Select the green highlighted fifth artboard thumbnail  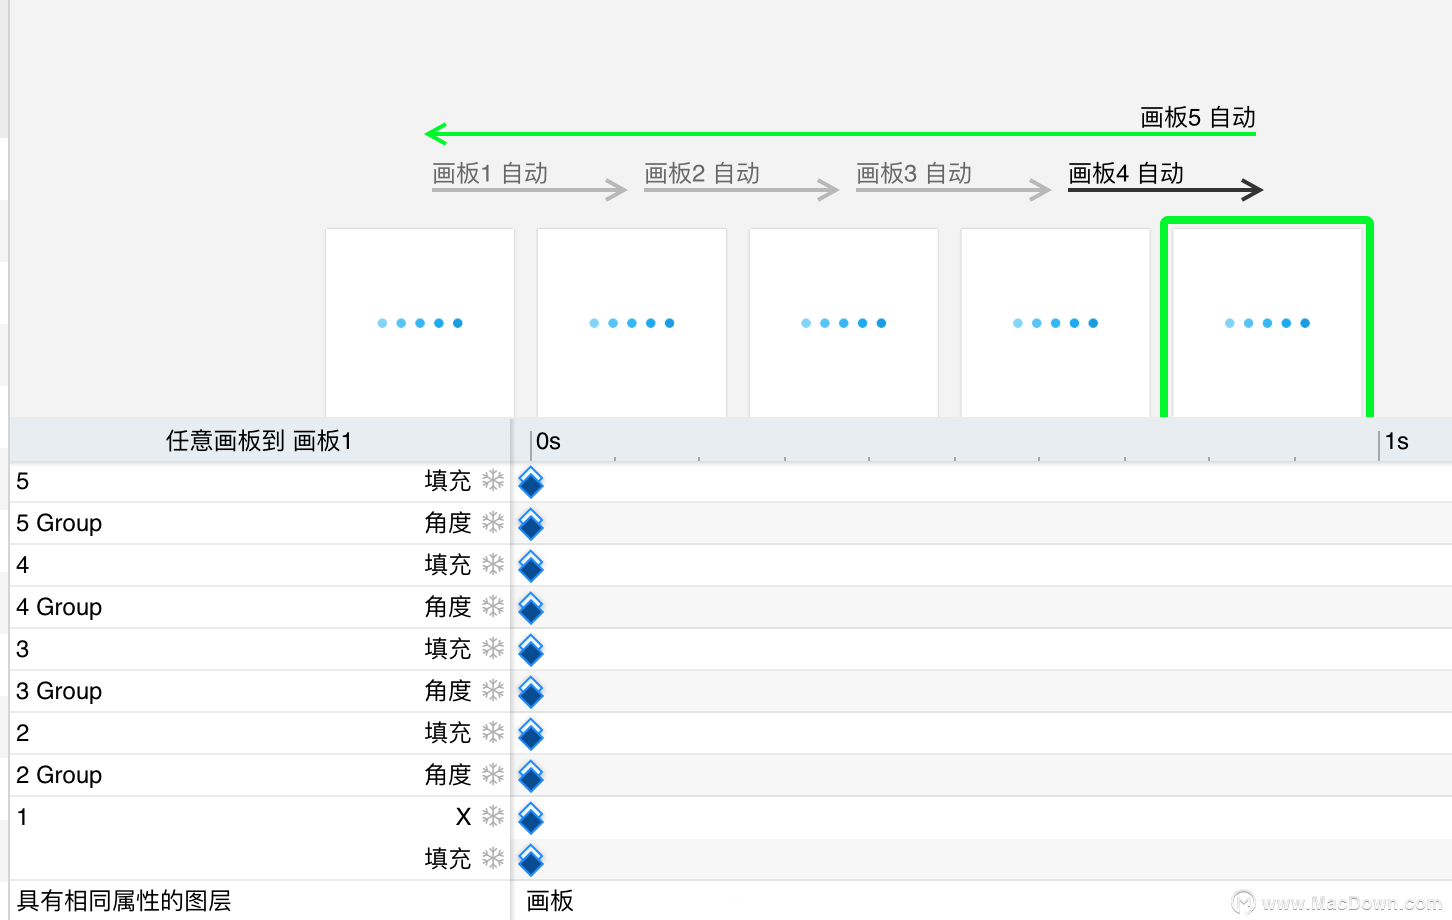pos(1267,320)
